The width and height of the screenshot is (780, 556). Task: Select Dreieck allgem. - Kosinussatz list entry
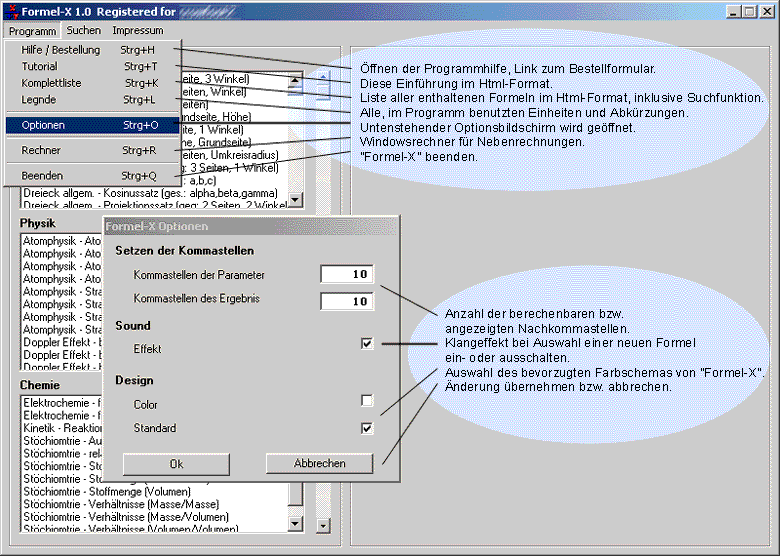(x=150, y=192)
